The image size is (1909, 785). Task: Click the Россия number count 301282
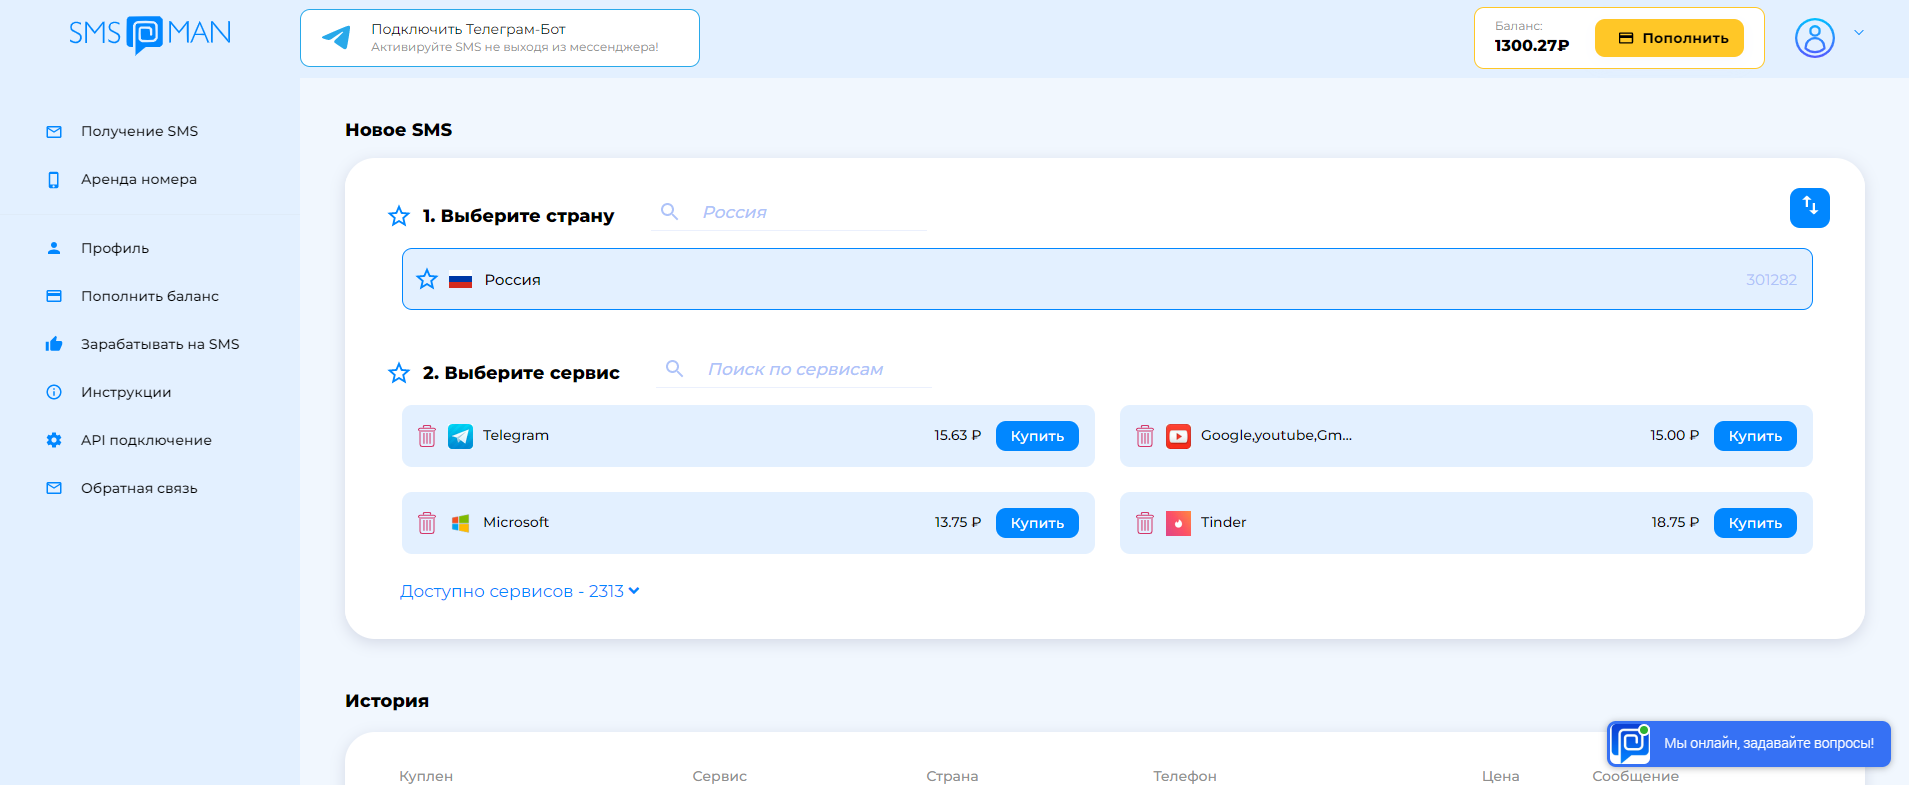coord(1771,280)
